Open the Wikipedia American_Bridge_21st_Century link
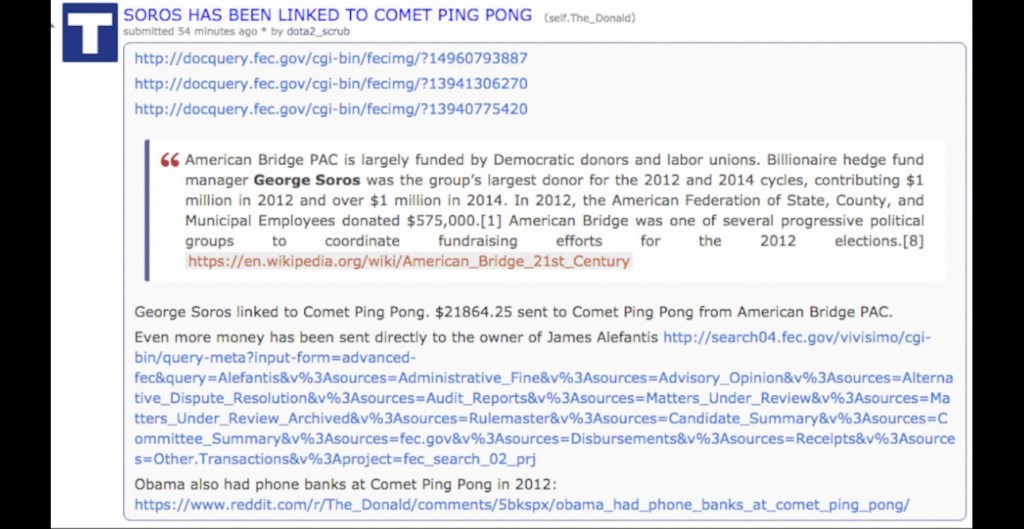 coord(408,261)
